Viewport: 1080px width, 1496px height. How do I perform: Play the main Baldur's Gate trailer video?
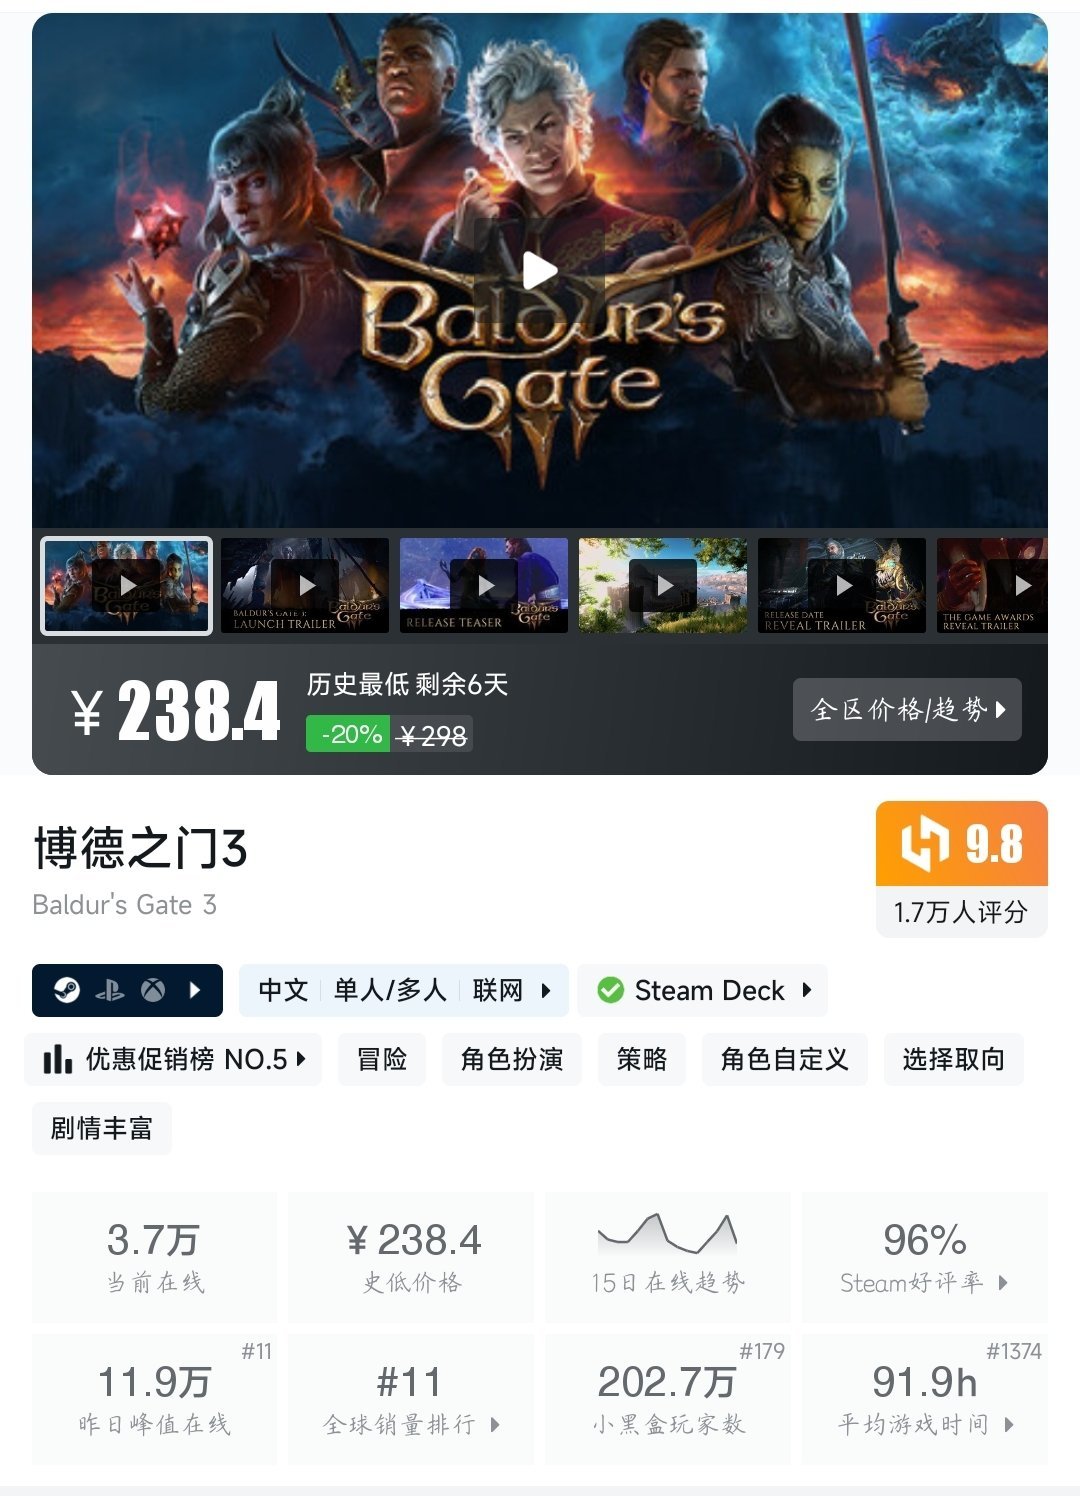[540, 270]
